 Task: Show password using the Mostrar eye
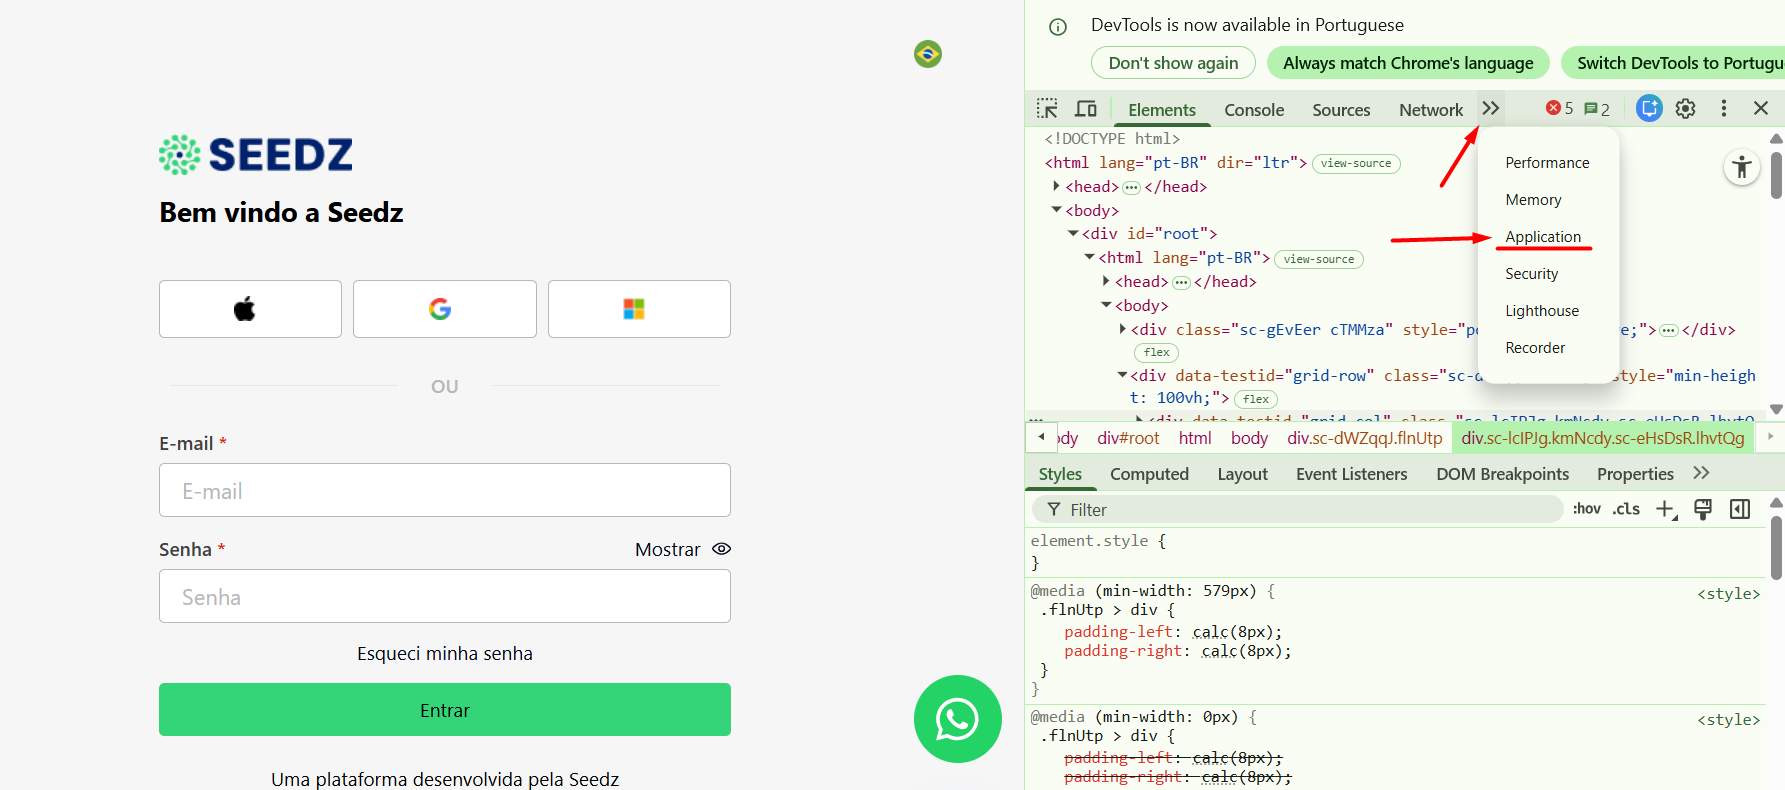[x=721, y=549]
